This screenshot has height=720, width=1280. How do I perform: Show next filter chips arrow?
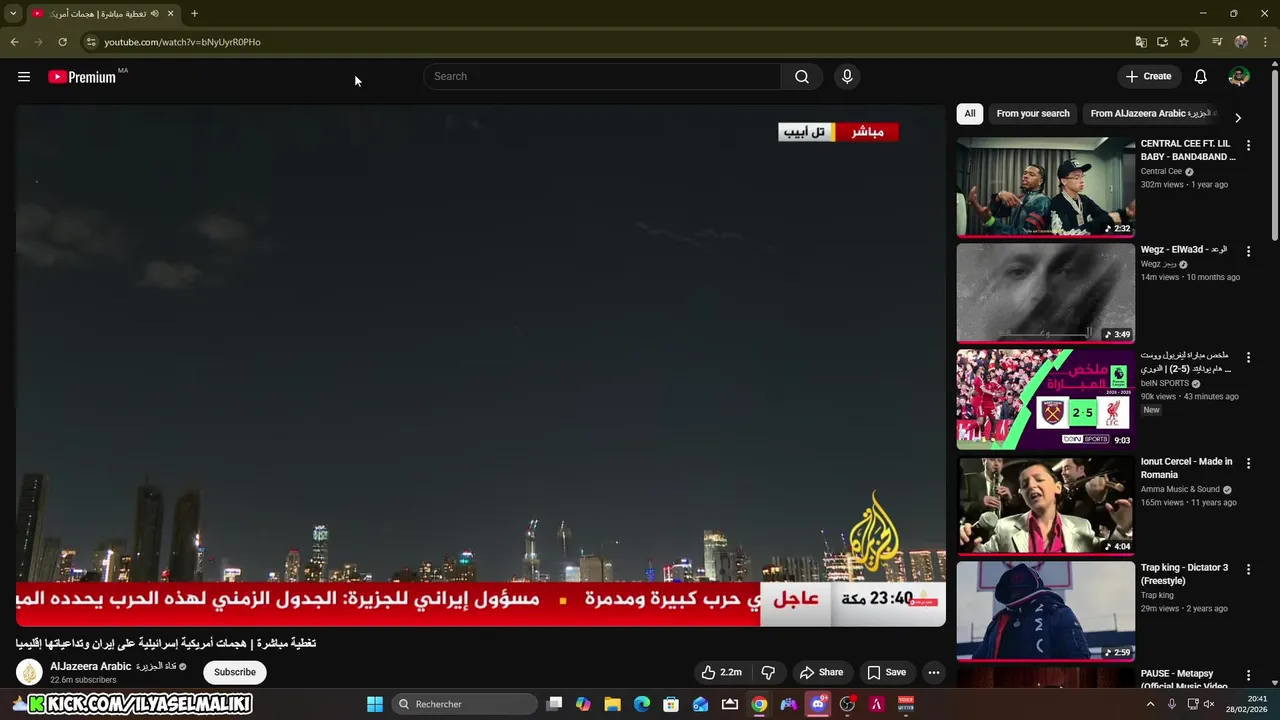[1238, 117]
